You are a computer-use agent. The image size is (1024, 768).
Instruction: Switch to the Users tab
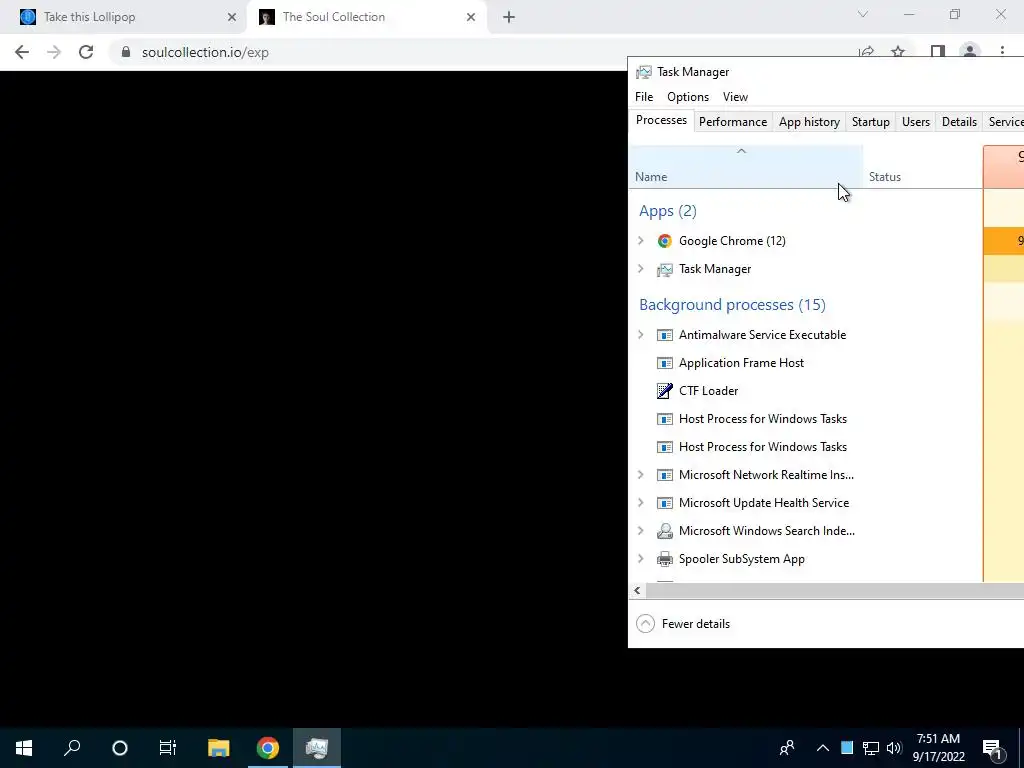[916, 121]
